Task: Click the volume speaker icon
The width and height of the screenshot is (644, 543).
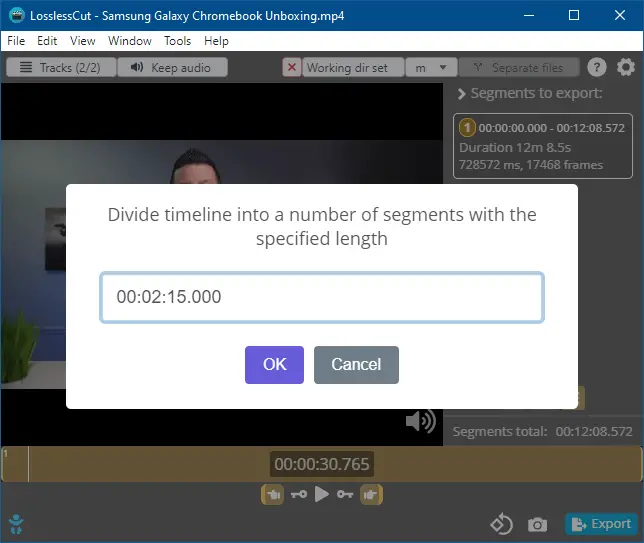Action: tap(420, 421)
